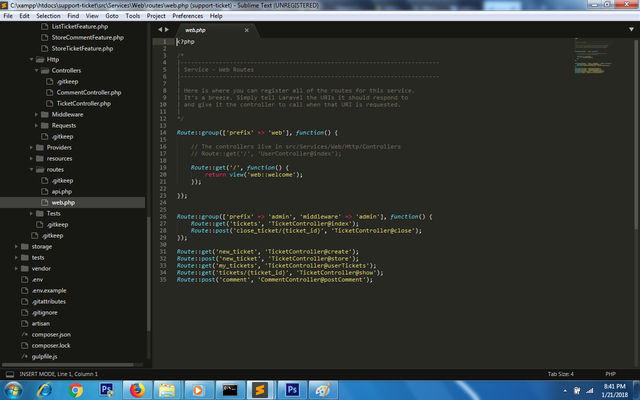Switch to command prompt in taskbar
Viewport: 640px width, 400px height.
230,390
